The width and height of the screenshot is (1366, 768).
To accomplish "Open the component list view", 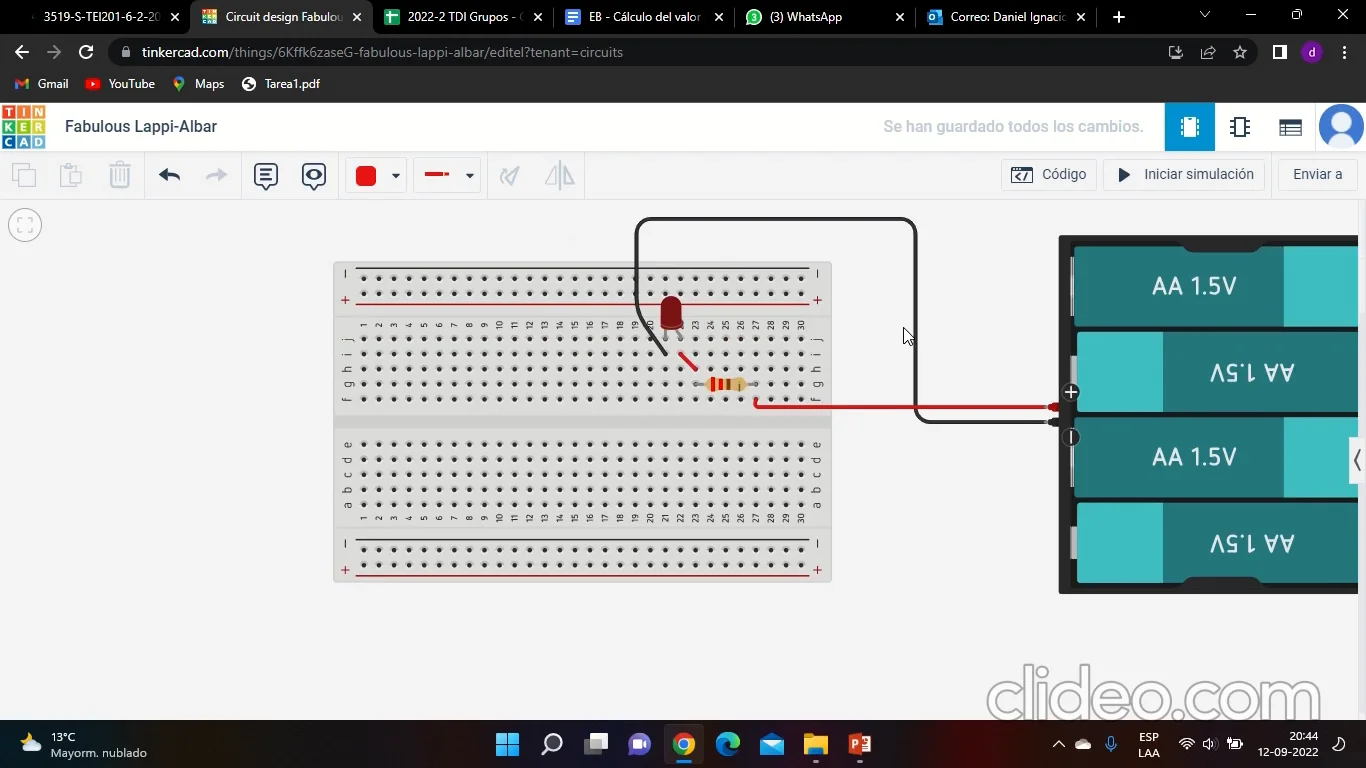I will (1290, 127).
